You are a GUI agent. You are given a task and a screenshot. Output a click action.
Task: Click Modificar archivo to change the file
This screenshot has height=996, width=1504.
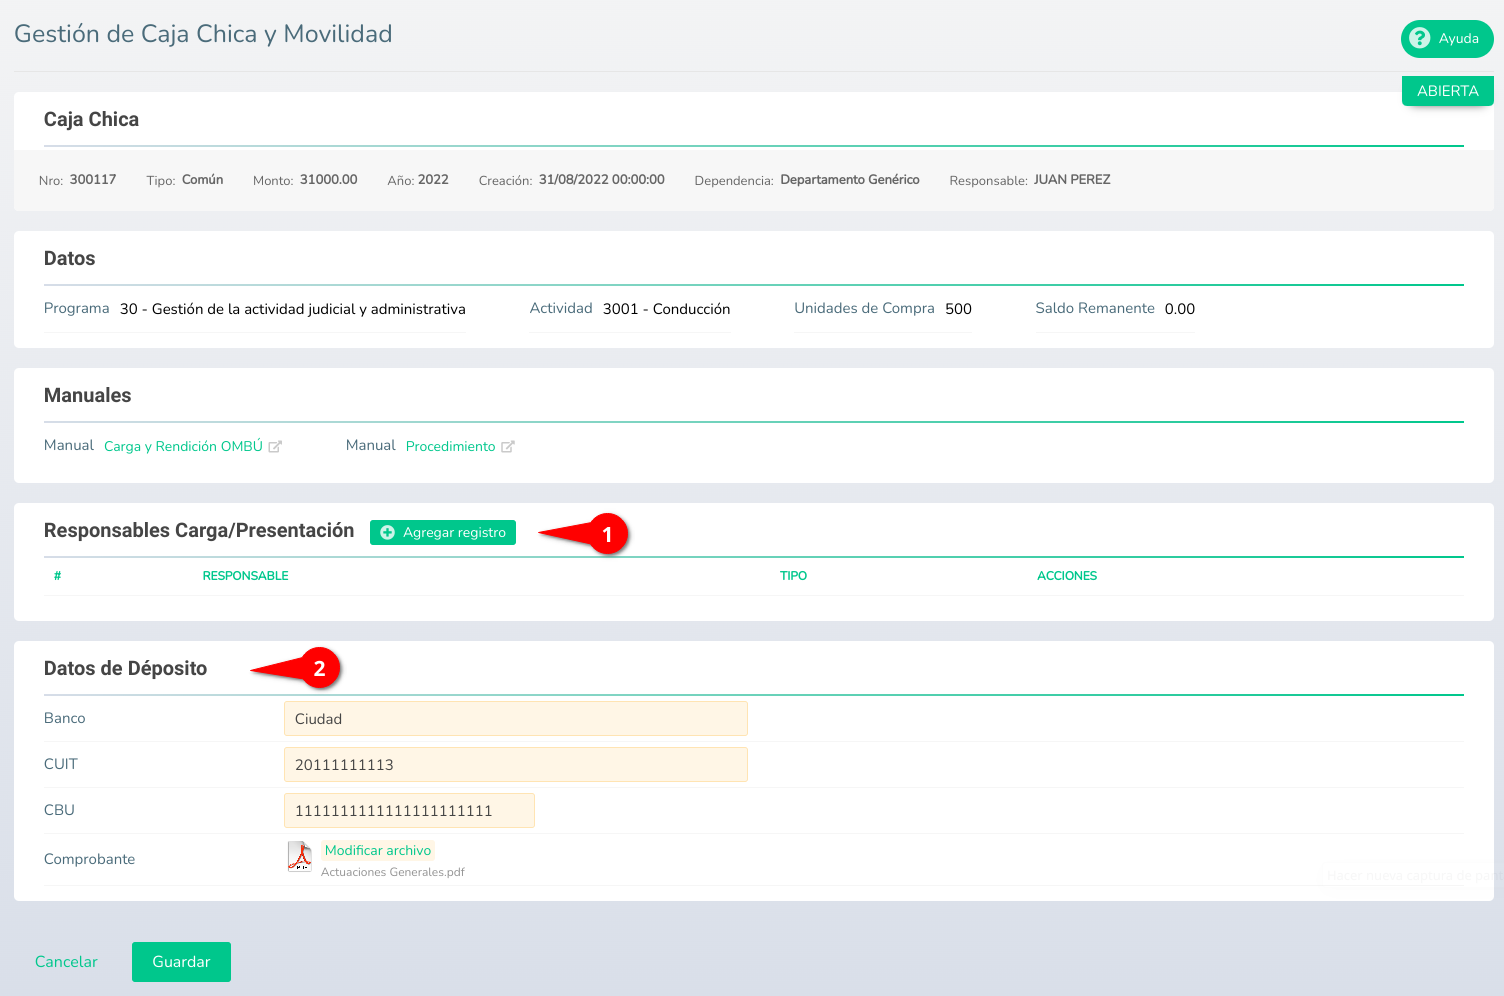pos(378,850)
